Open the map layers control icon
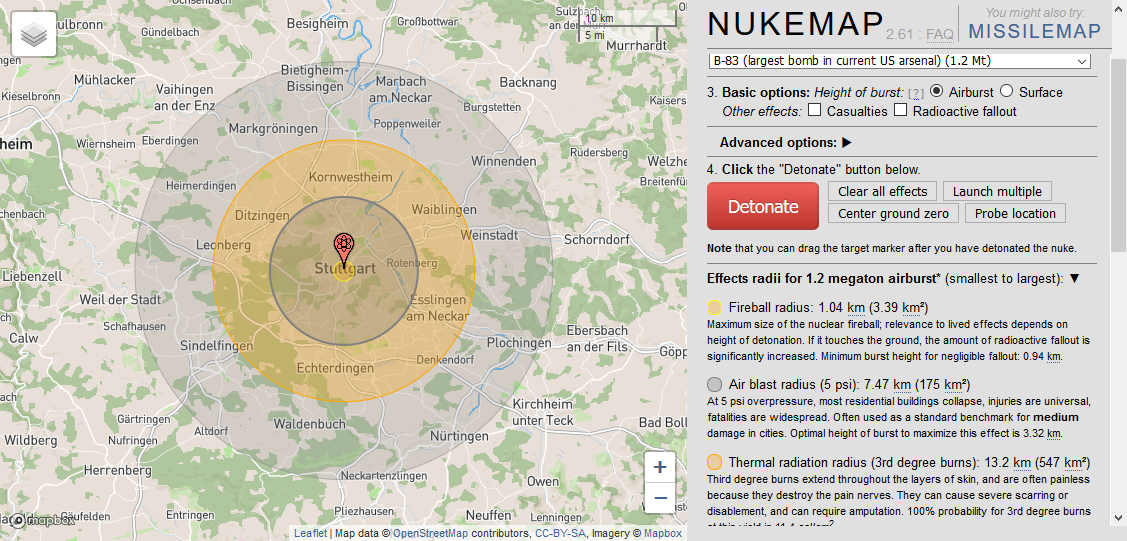 [34, 35]
